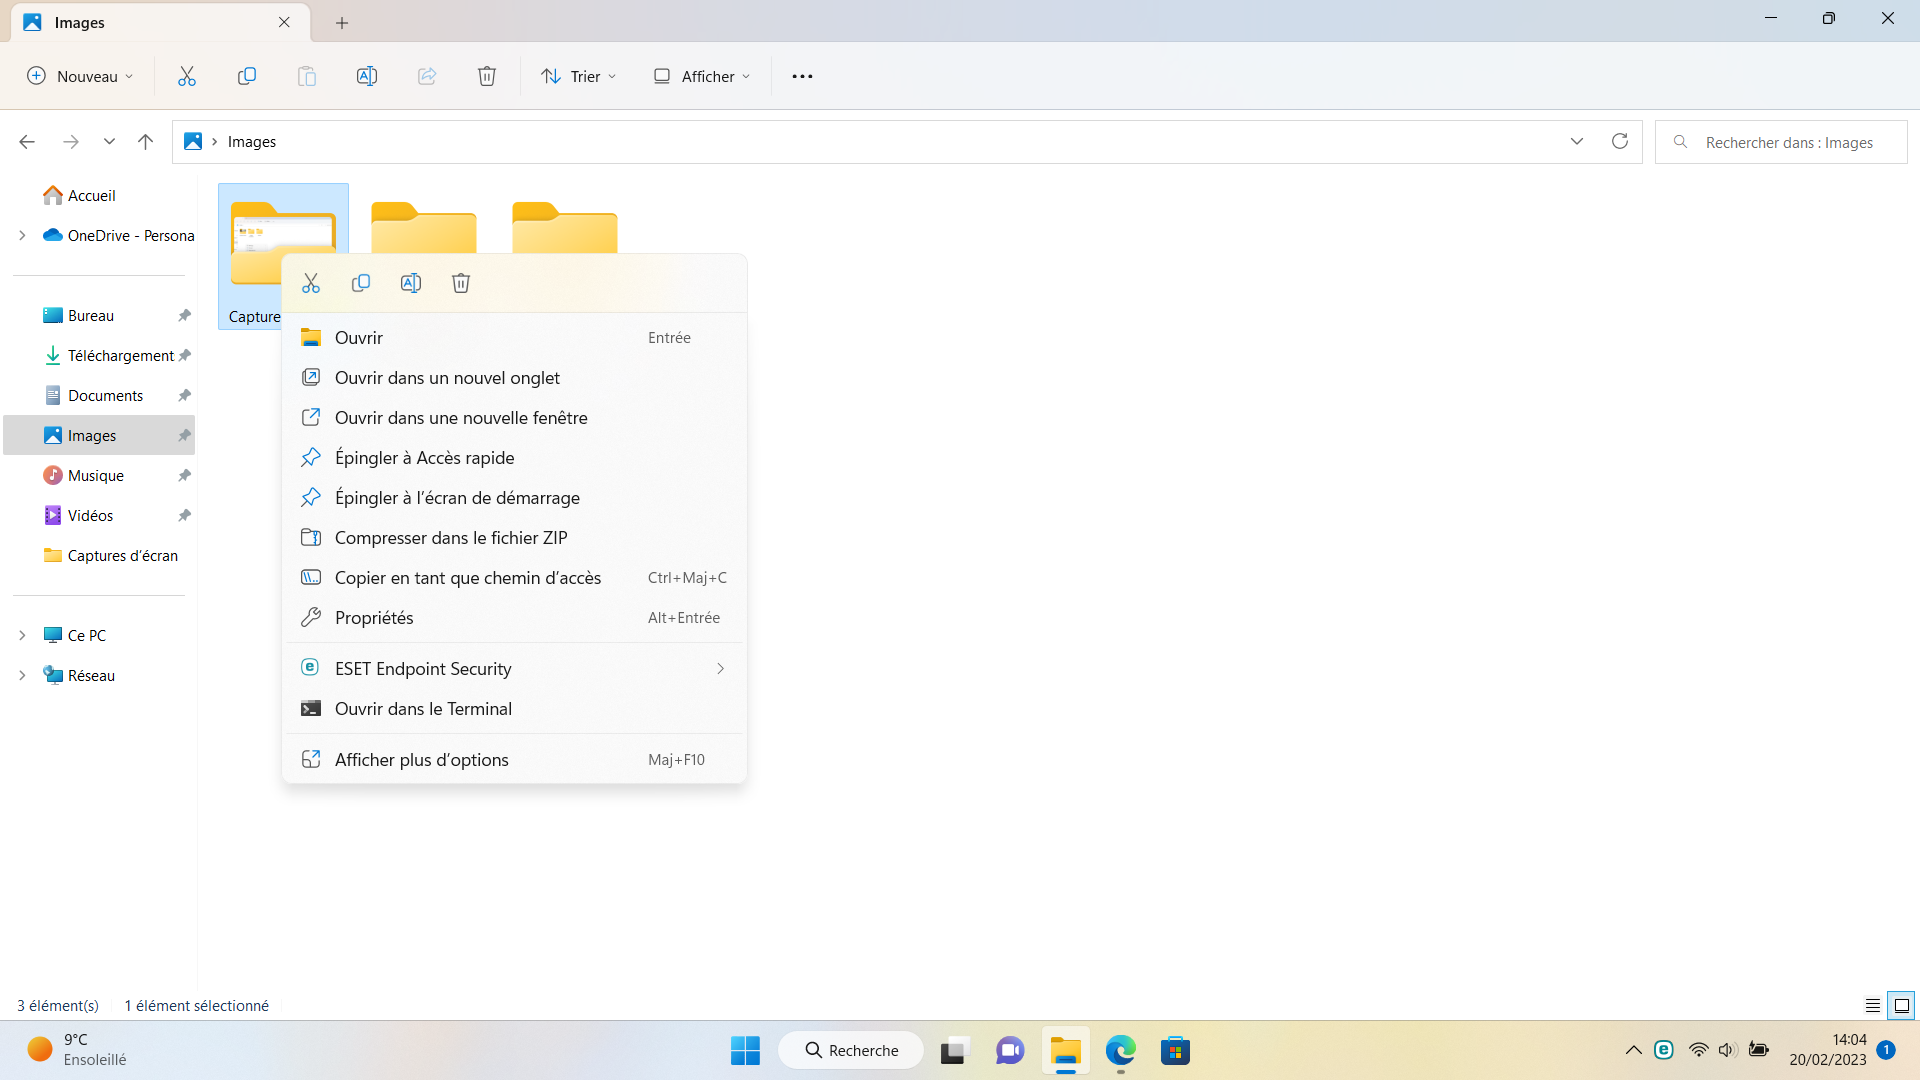Select Compresser dans le fichier ZIP
The height and width of the screenshot is (1080, 1920).
click(x=514, y=538)
